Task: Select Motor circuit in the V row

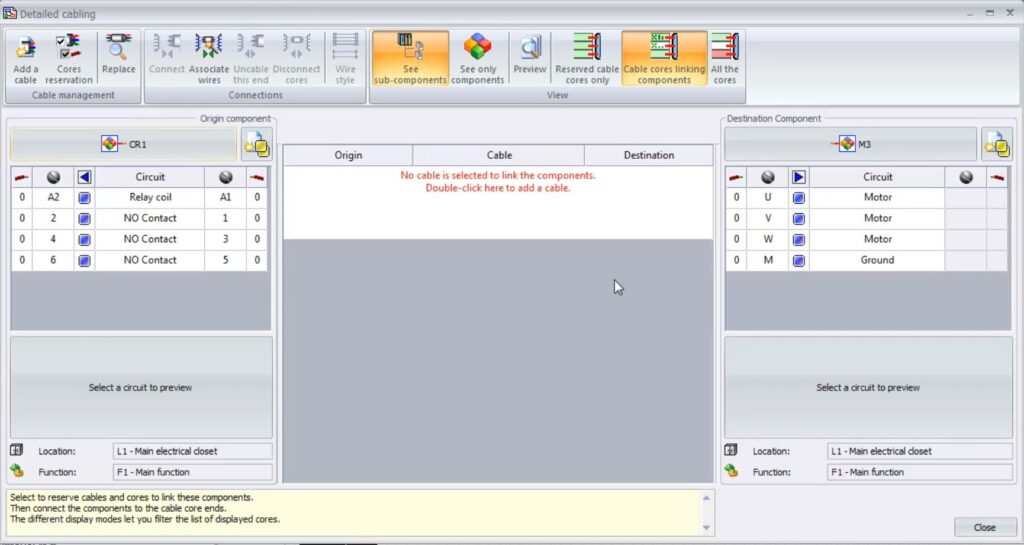Action: [x=877, y=218]
